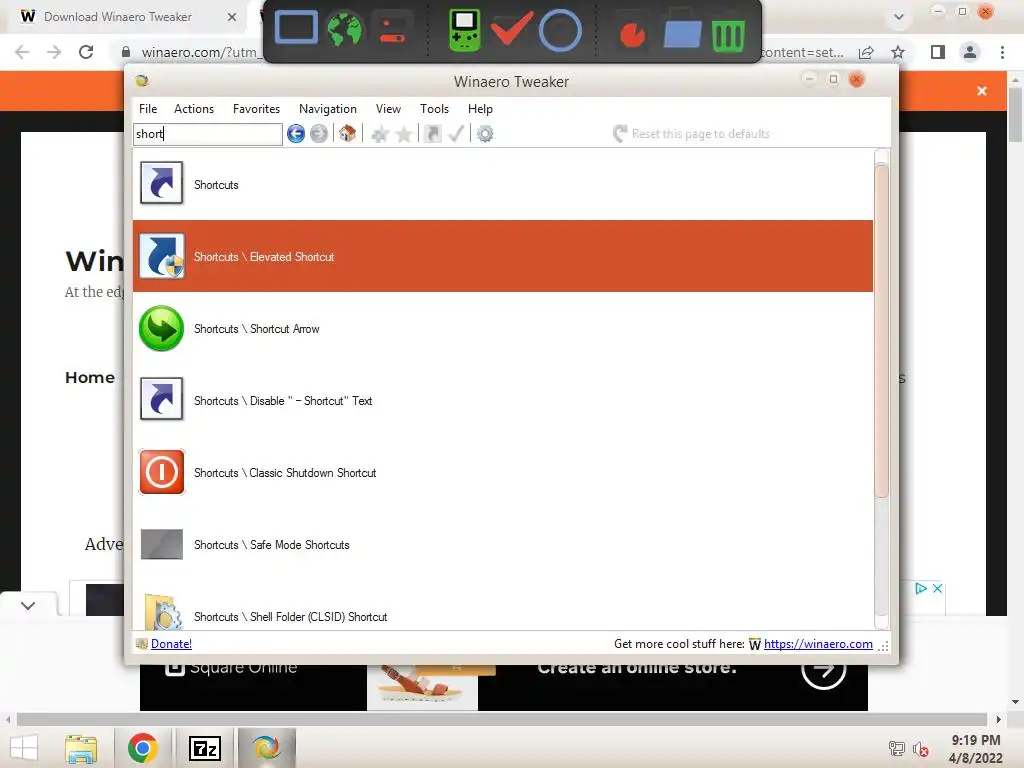Open the Help menu
Image resolution: width=1024 pixels, height=768 pixels.
tap(480, 109)
